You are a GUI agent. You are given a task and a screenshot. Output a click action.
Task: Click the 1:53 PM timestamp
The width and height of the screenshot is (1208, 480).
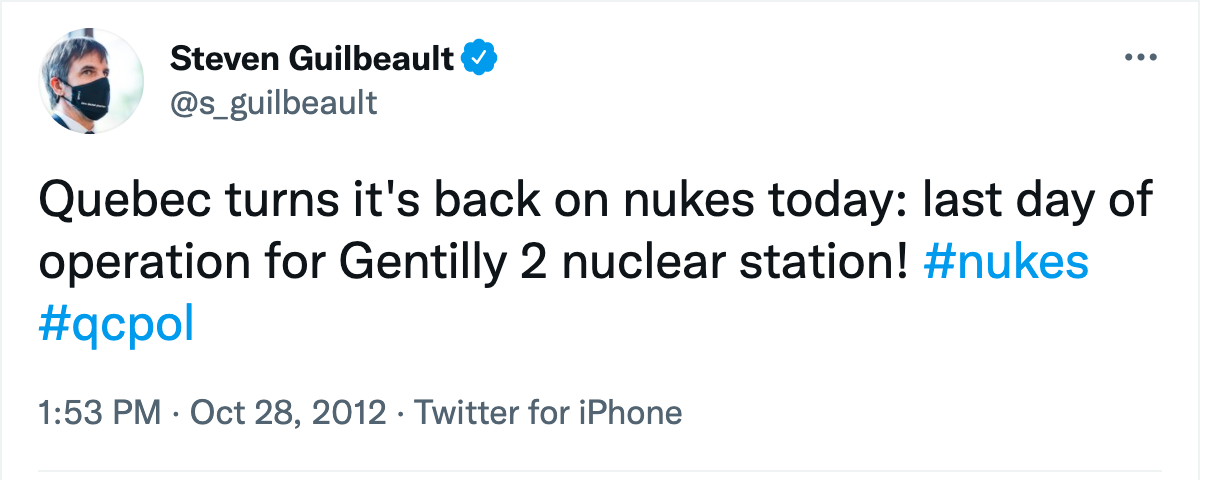pyautogui.click(x=98, y=412)
